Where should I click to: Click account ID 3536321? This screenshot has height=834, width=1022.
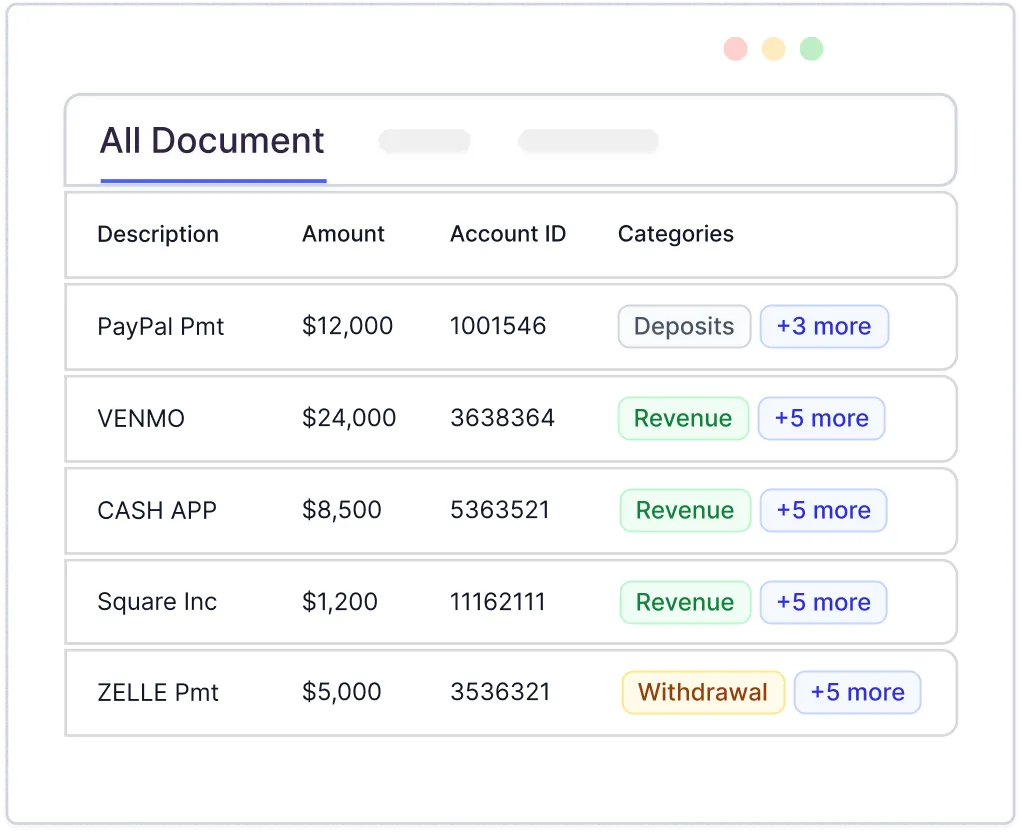click(500, 692)
